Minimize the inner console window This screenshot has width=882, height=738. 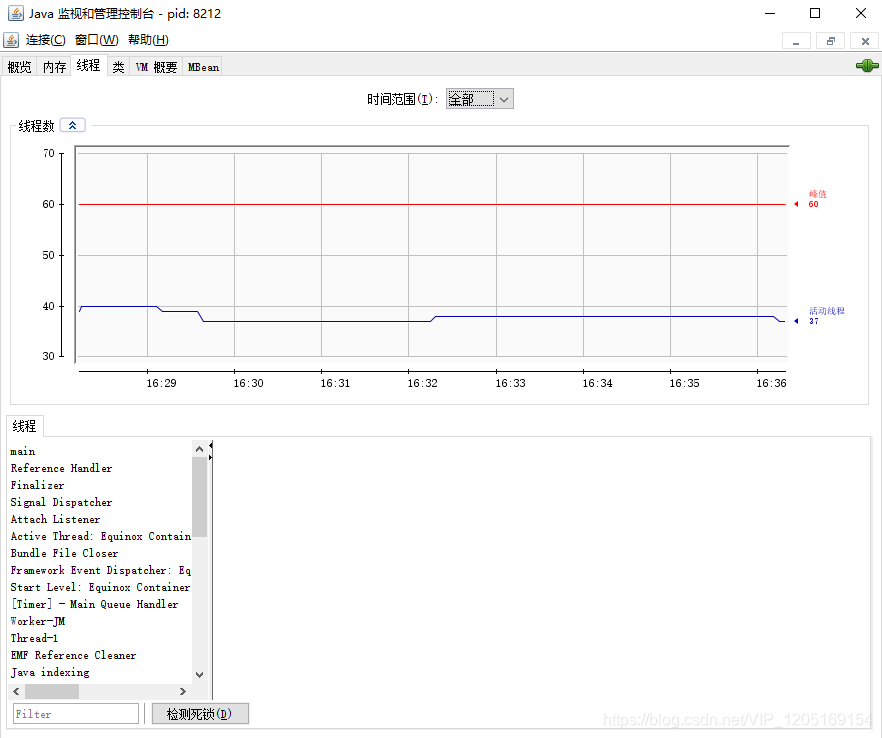(x=796, y=41)
